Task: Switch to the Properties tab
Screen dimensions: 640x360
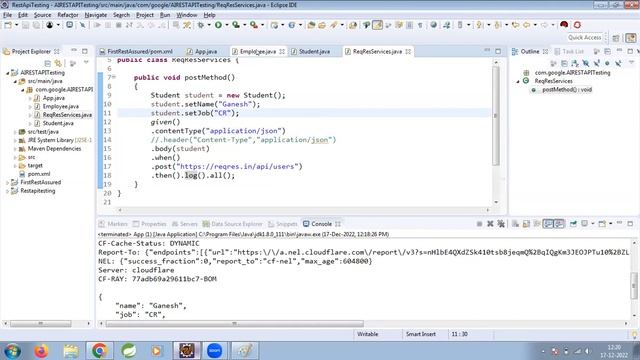Action: tap(149, 224)
